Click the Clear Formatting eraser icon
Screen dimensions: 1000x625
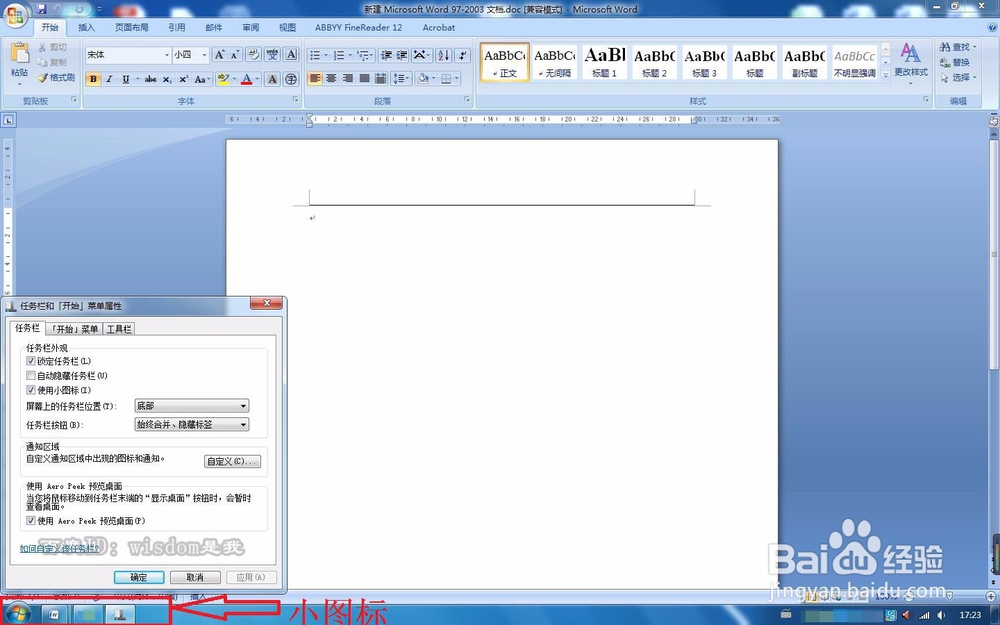(x=254, y=55)
